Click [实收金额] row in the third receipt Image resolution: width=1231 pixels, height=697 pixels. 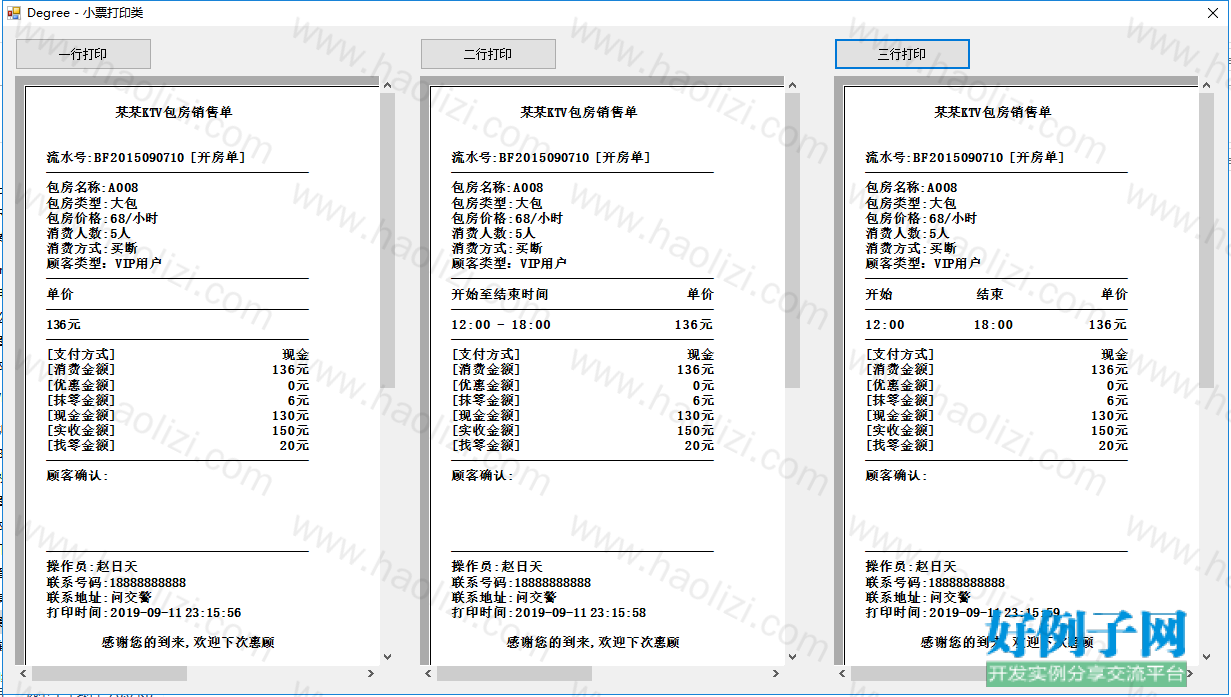click(997, 430)
